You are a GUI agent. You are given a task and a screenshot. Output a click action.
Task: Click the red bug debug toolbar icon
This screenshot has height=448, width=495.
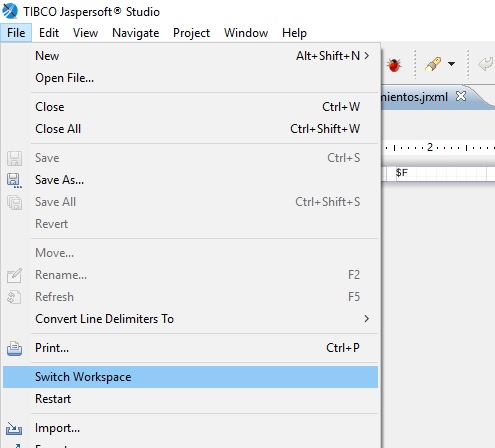tap(394, 65)
